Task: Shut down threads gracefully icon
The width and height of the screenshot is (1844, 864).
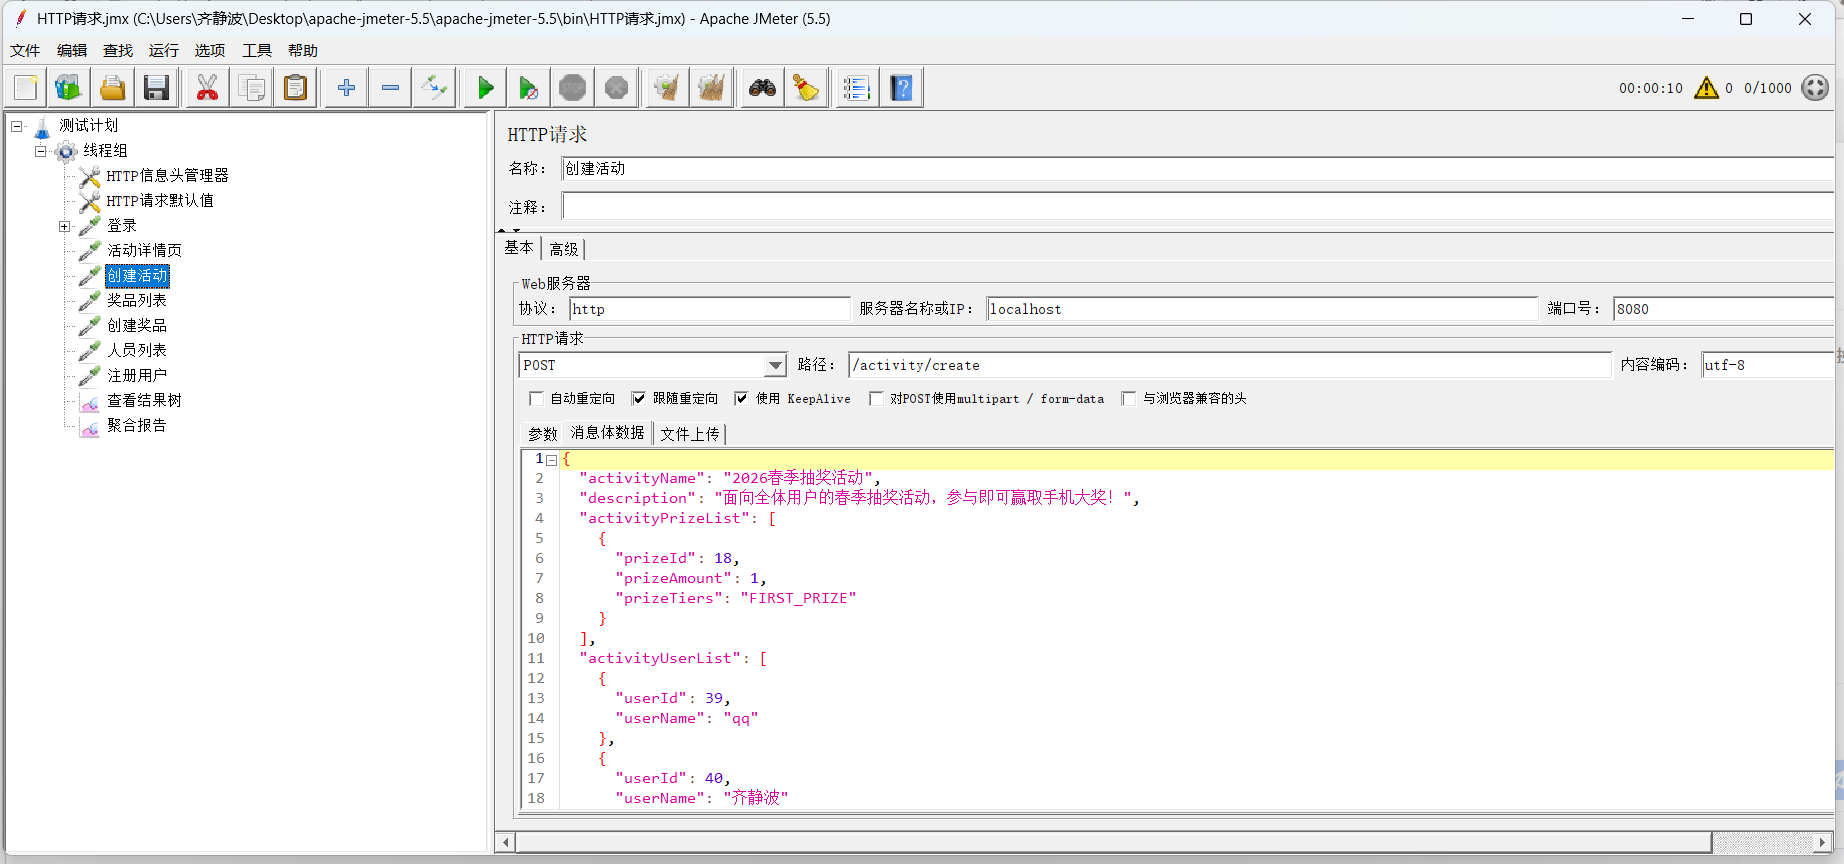Action: pyautogui.click(x=617, y=88)
